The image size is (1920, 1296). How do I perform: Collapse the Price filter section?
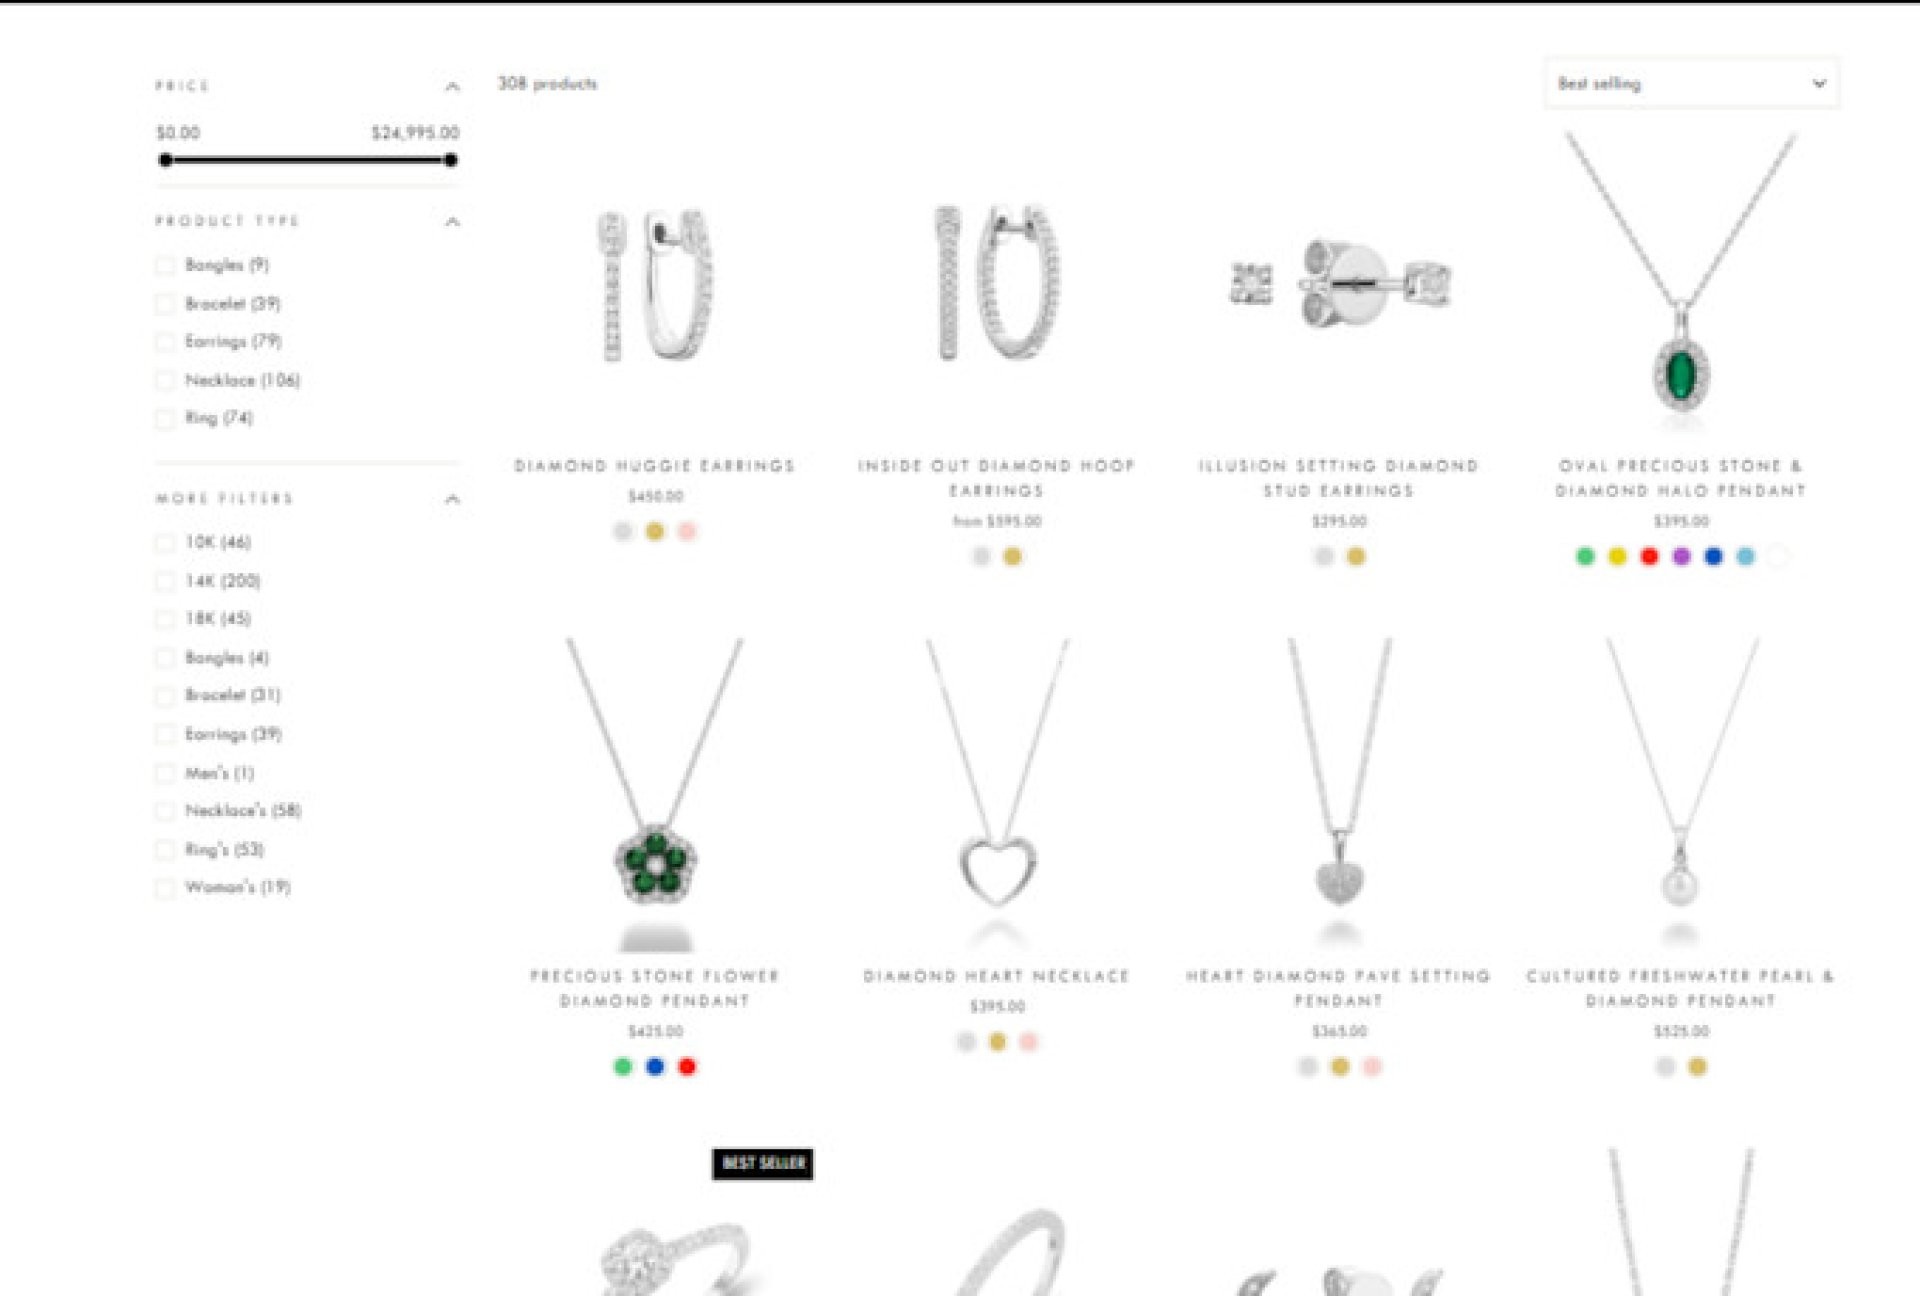click(452, 86)
